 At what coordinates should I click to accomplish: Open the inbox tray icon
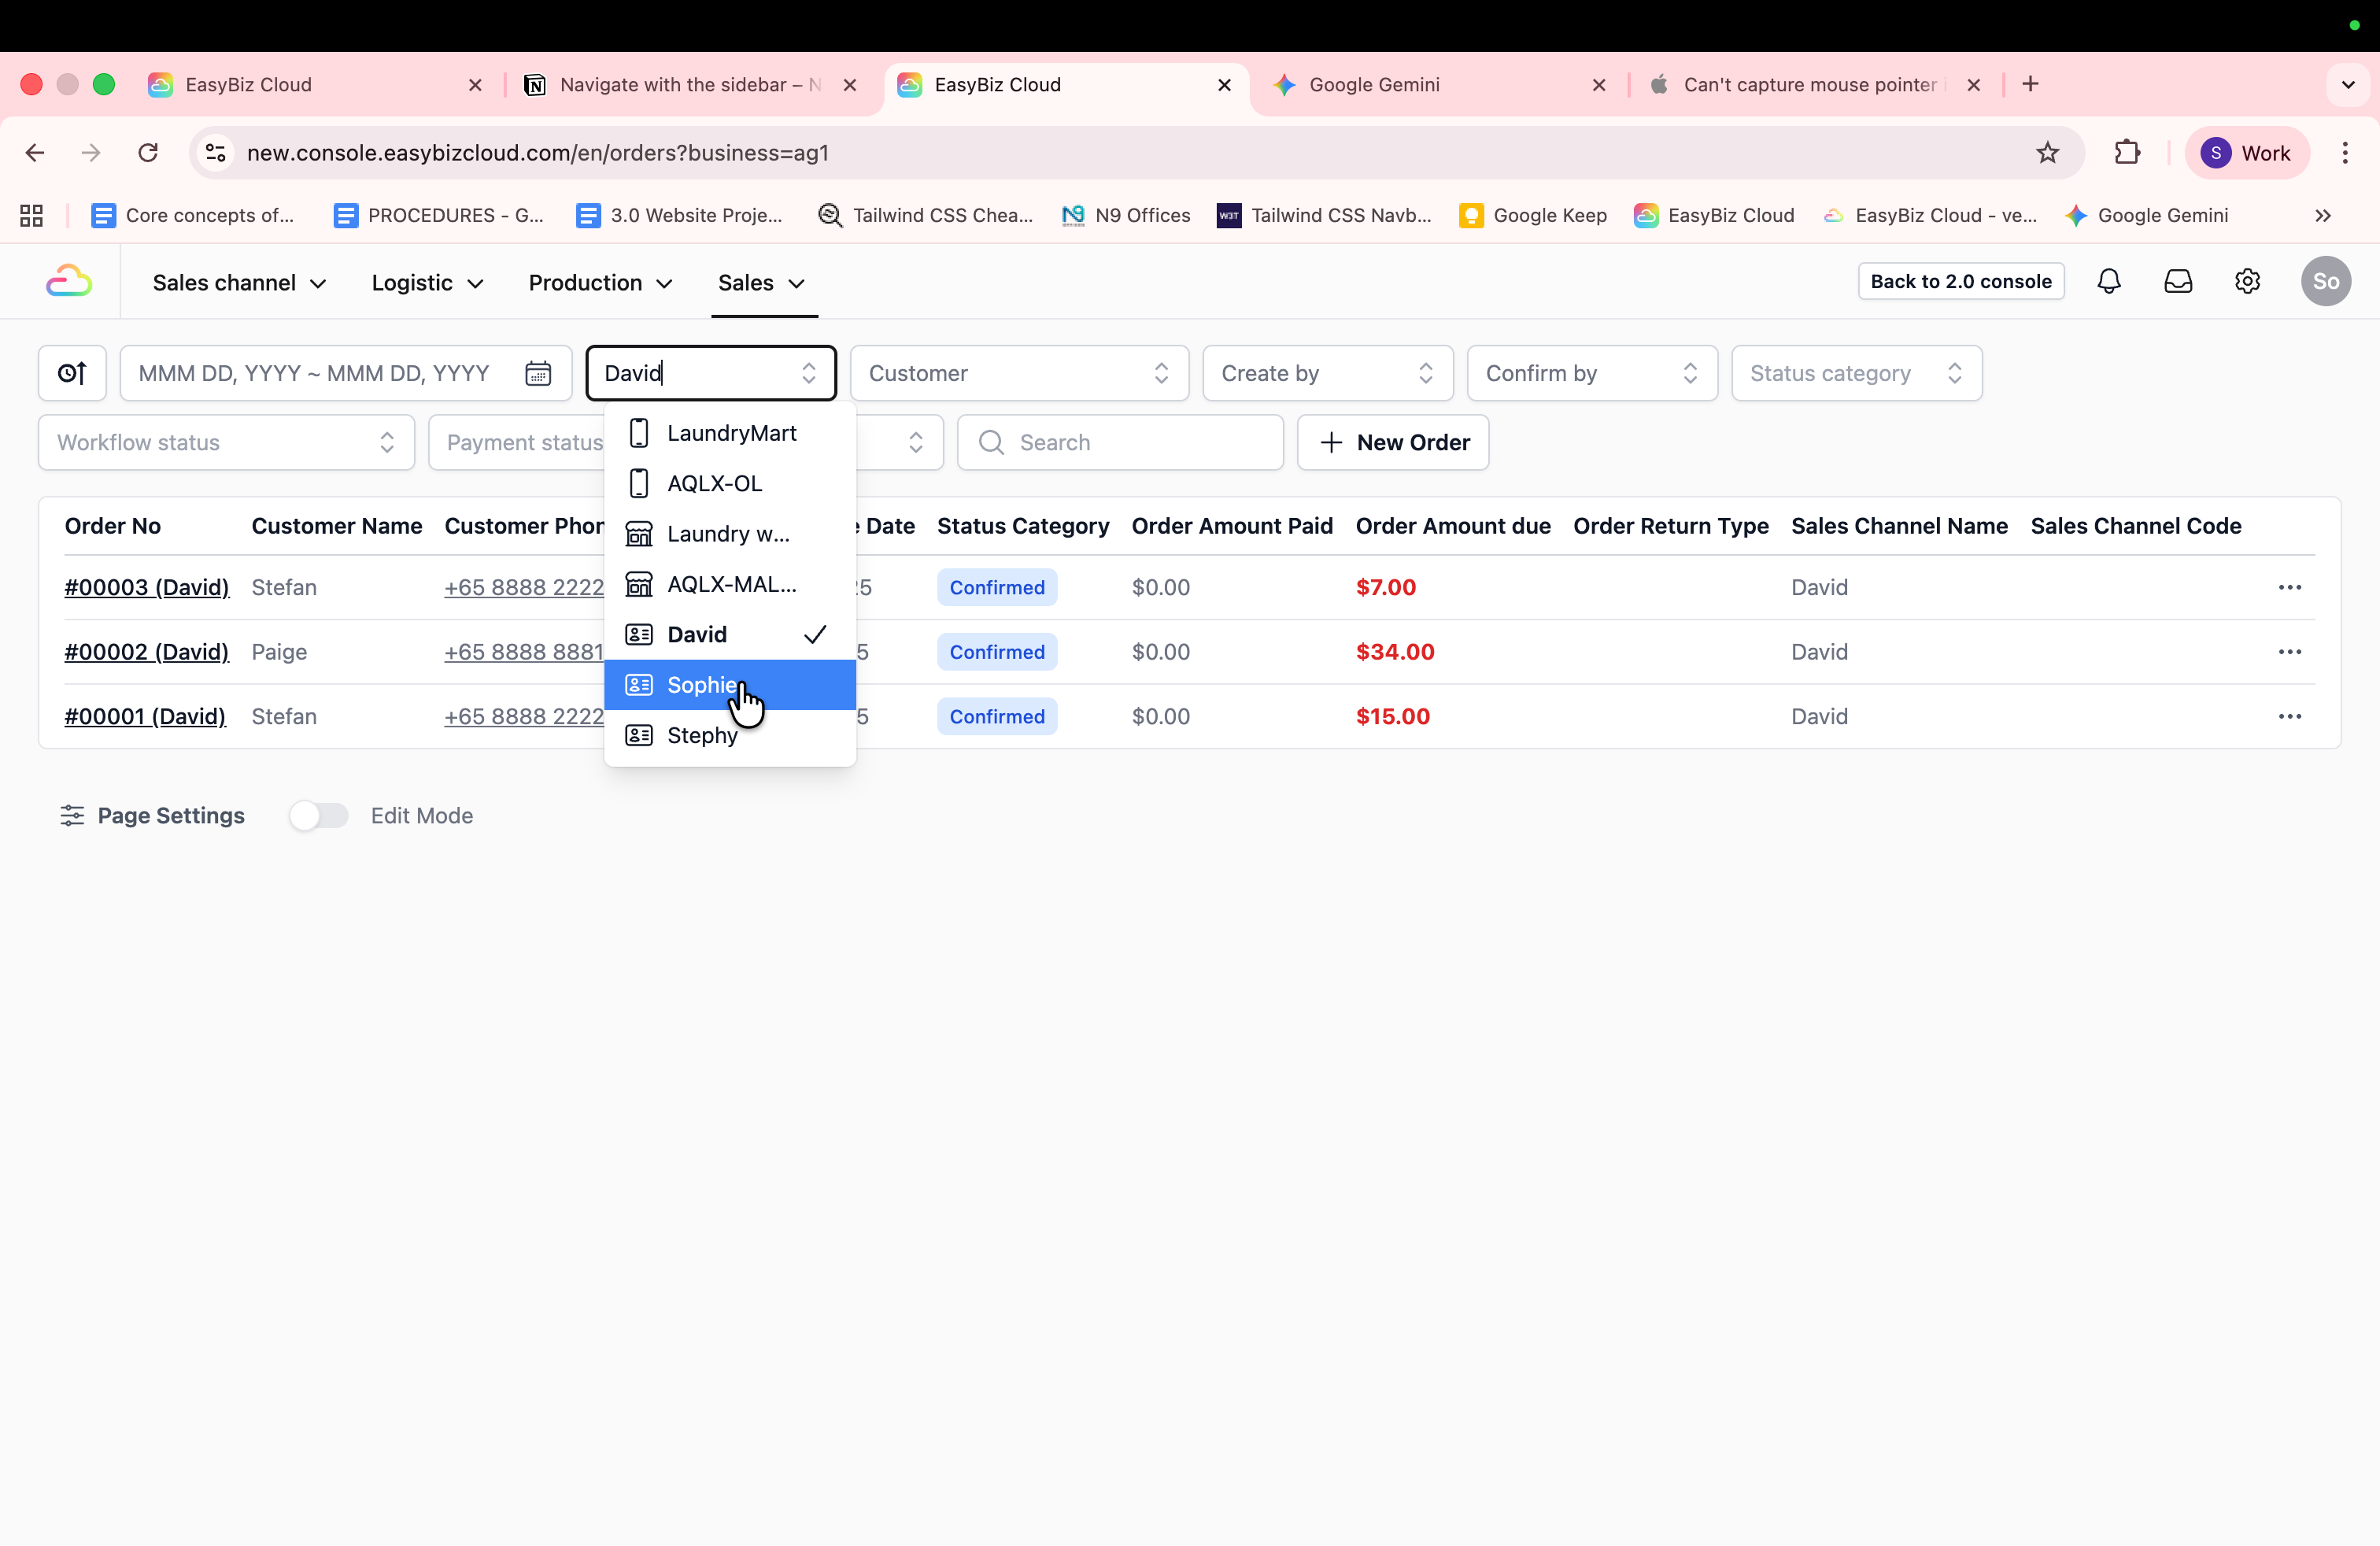2177,282
